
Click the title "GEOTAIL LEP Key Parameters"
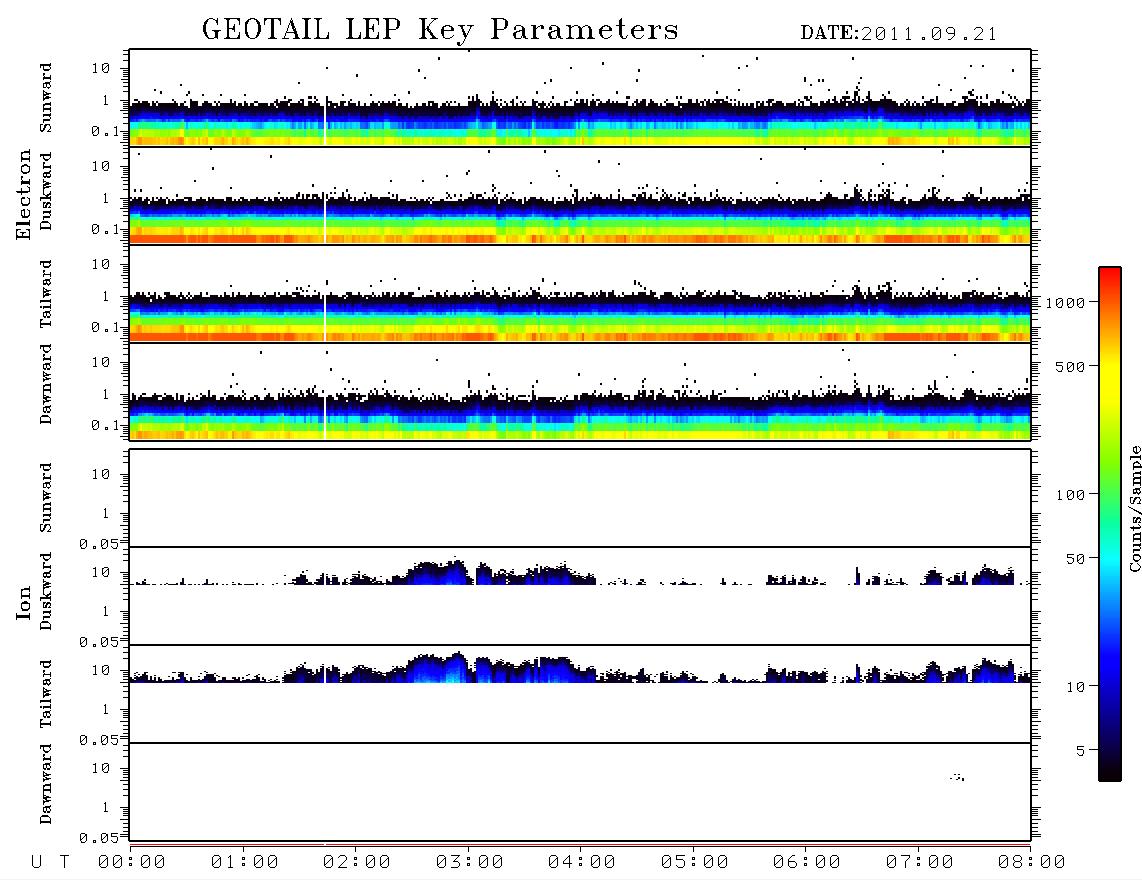[x=440, y=30]
